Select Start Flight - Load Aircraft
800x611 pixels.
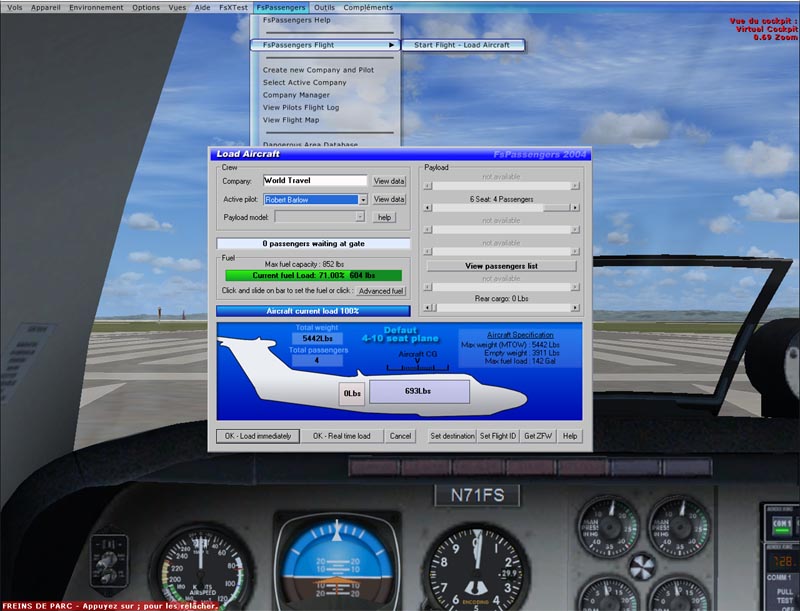click(462, 45)
